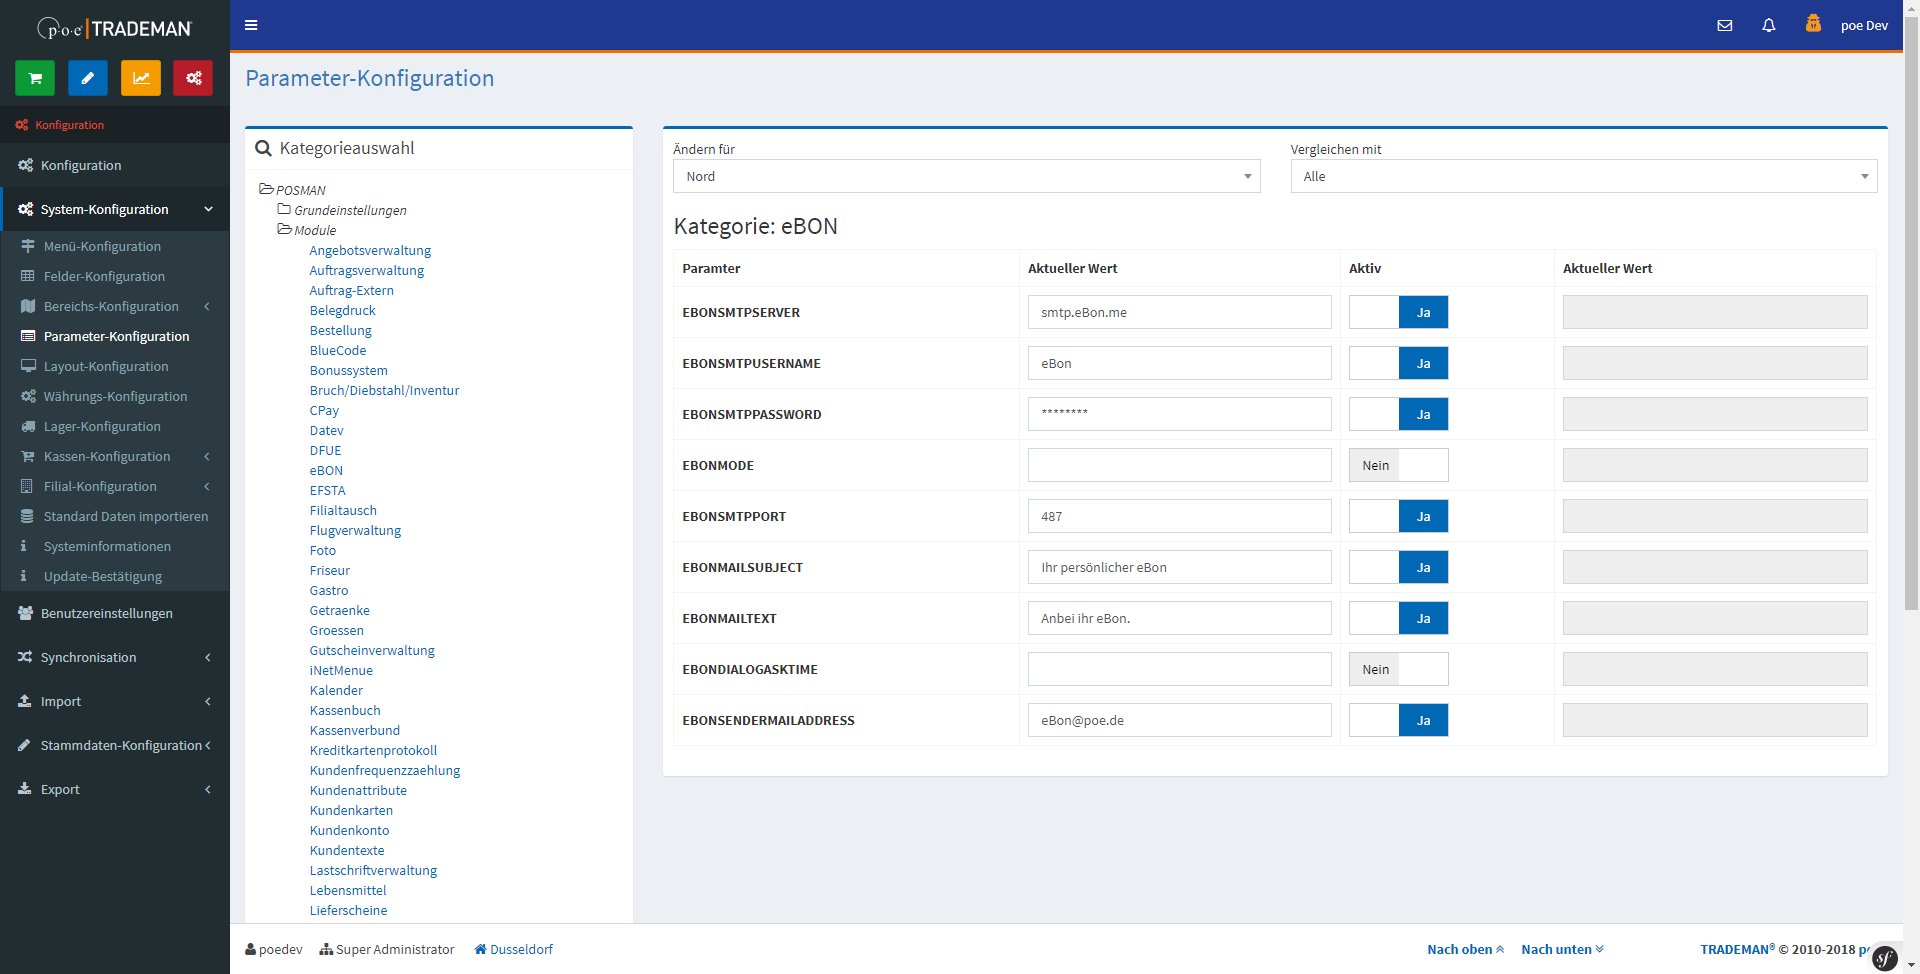Click the blue pencil edit icon button
The image size is (1920, 974).
(88, 78)
